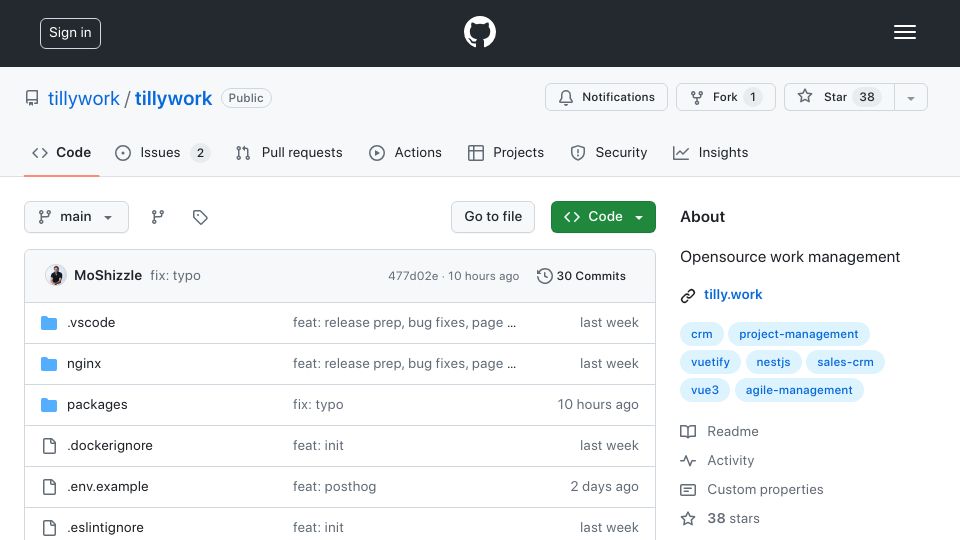Open the Pull requests tab
This screenshot has height=540, width=960.
289,152
